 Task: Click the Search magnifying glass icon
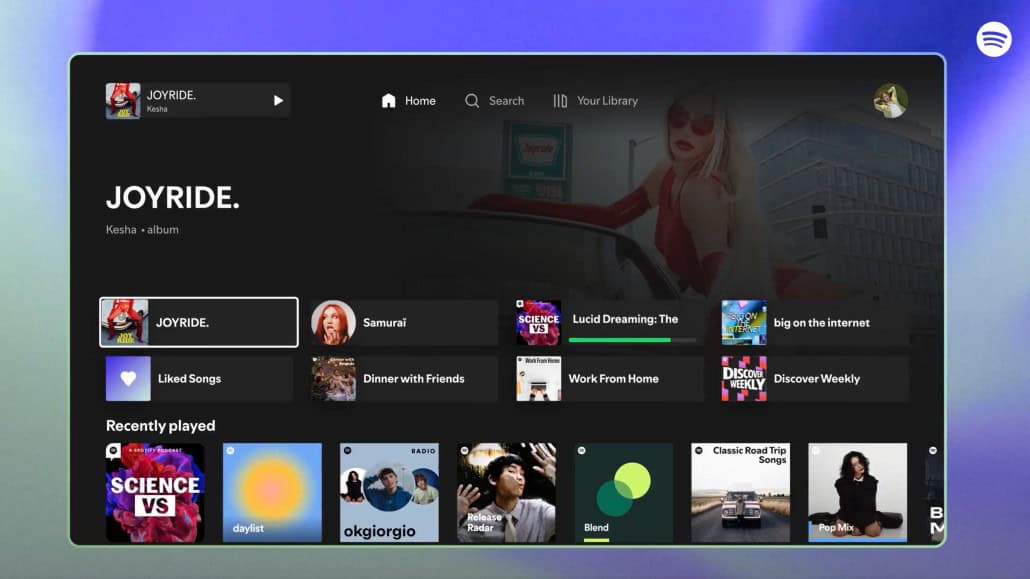[472, 101]
